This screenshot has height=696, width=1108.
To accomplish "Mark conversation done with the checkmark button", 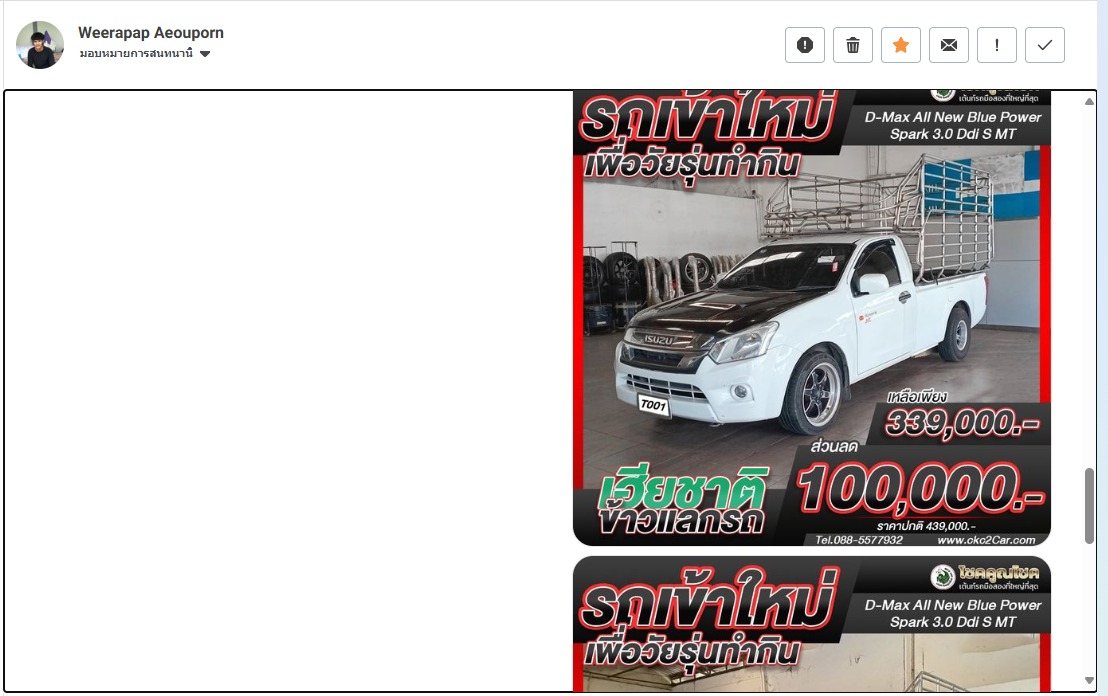I will point(1045,45).
